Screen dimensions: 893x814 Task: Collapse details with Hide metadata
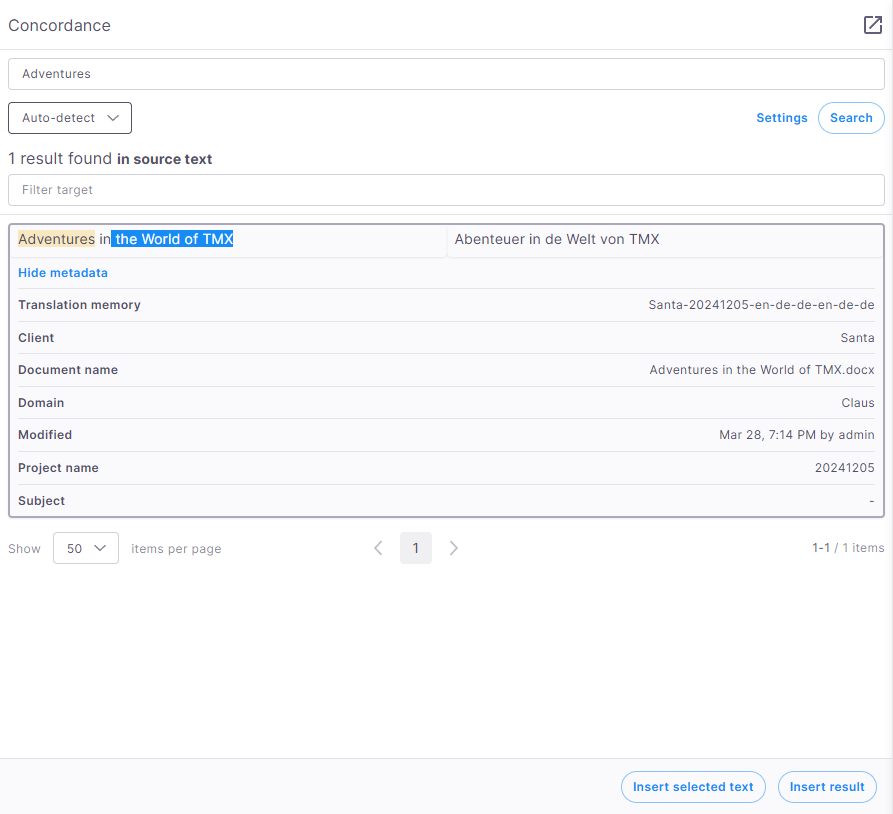[x=63, y=273]
